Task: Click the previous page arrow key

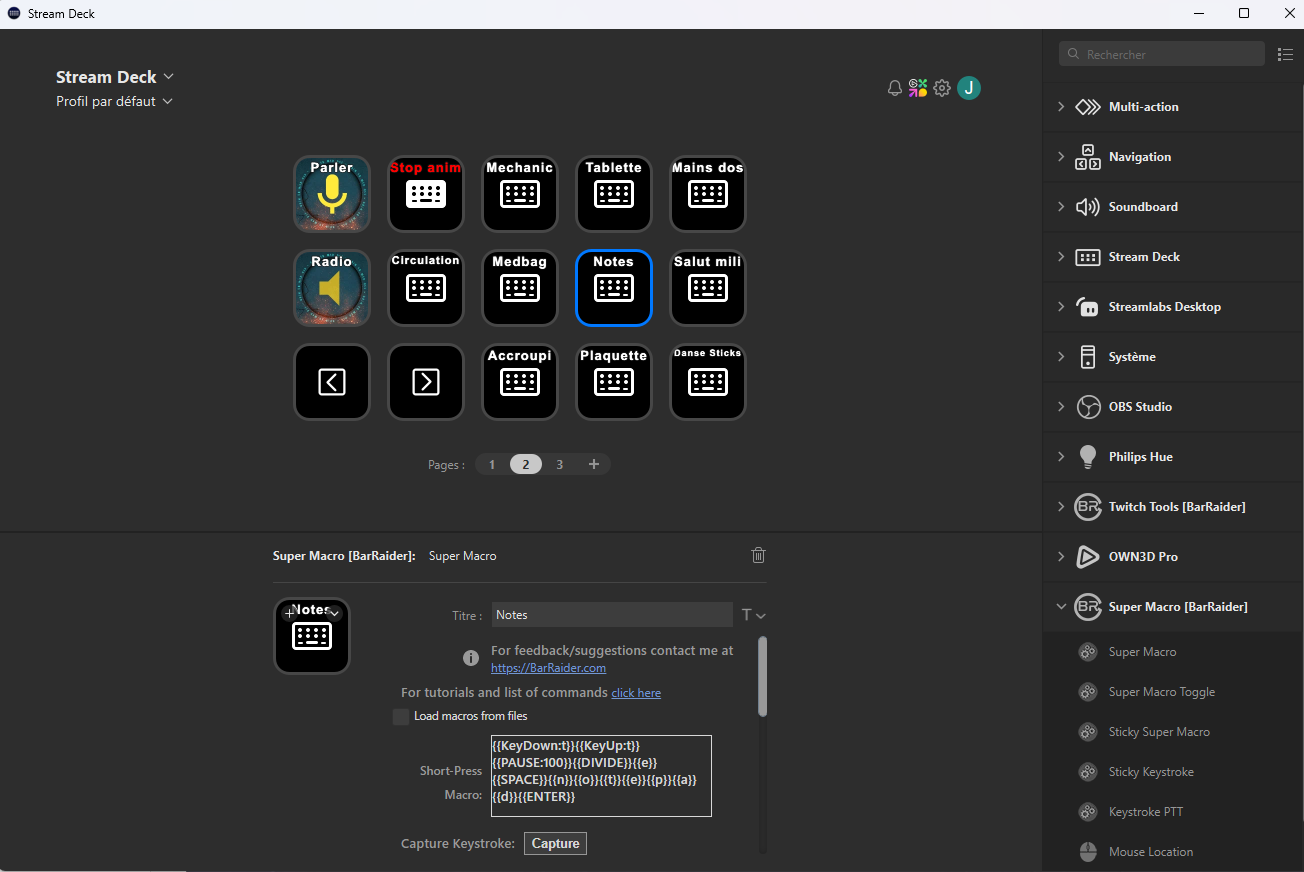Action: tap(332, 382)
